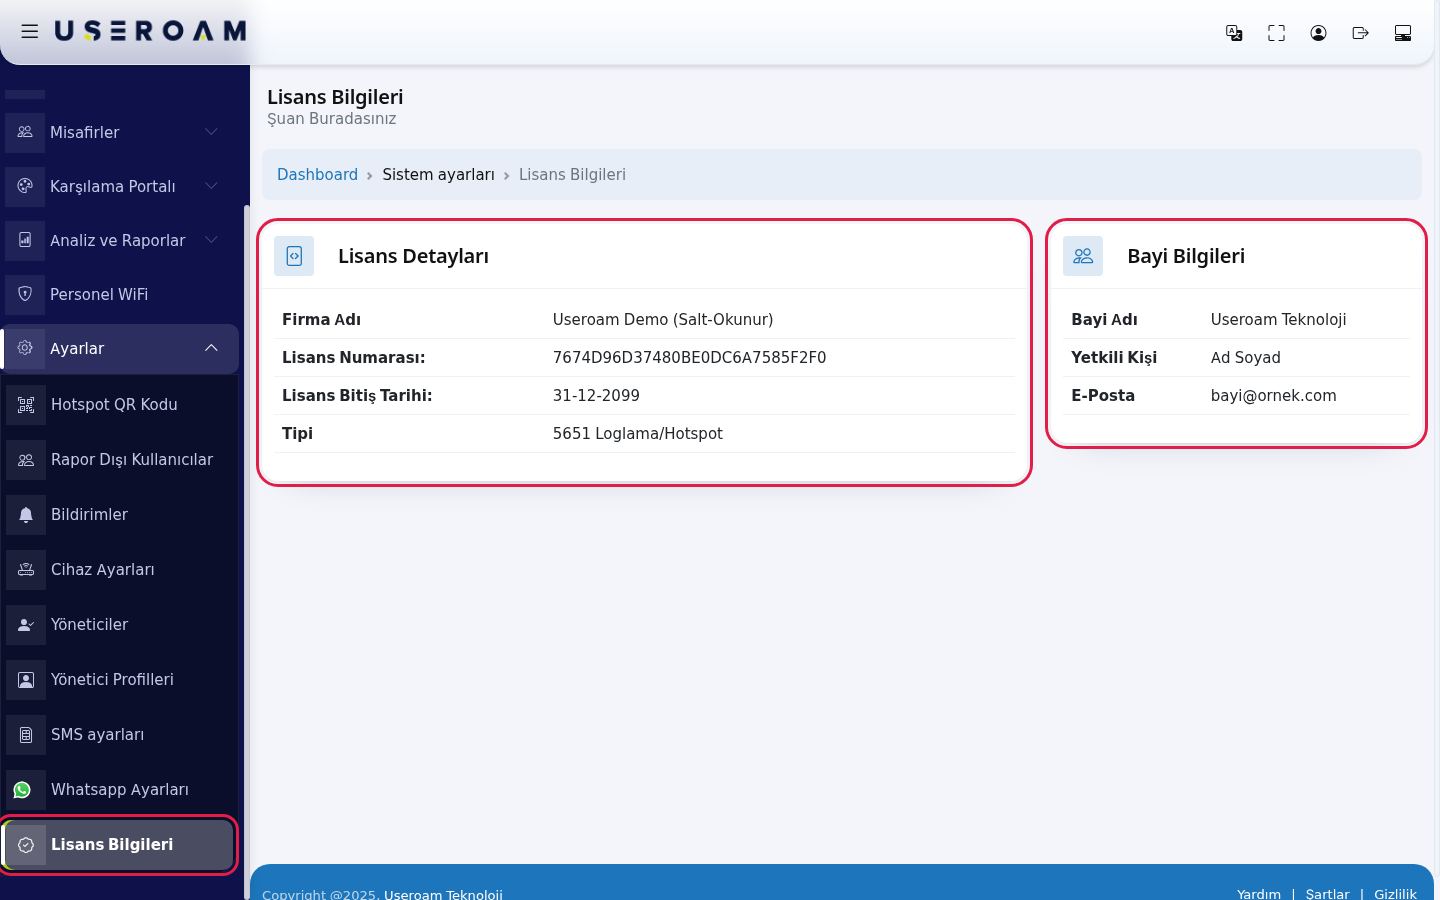The height and width of the screenshot is (900, 1440).
Task: Collapse the Ayarlar menu chevron
Action: click(211, 348)
